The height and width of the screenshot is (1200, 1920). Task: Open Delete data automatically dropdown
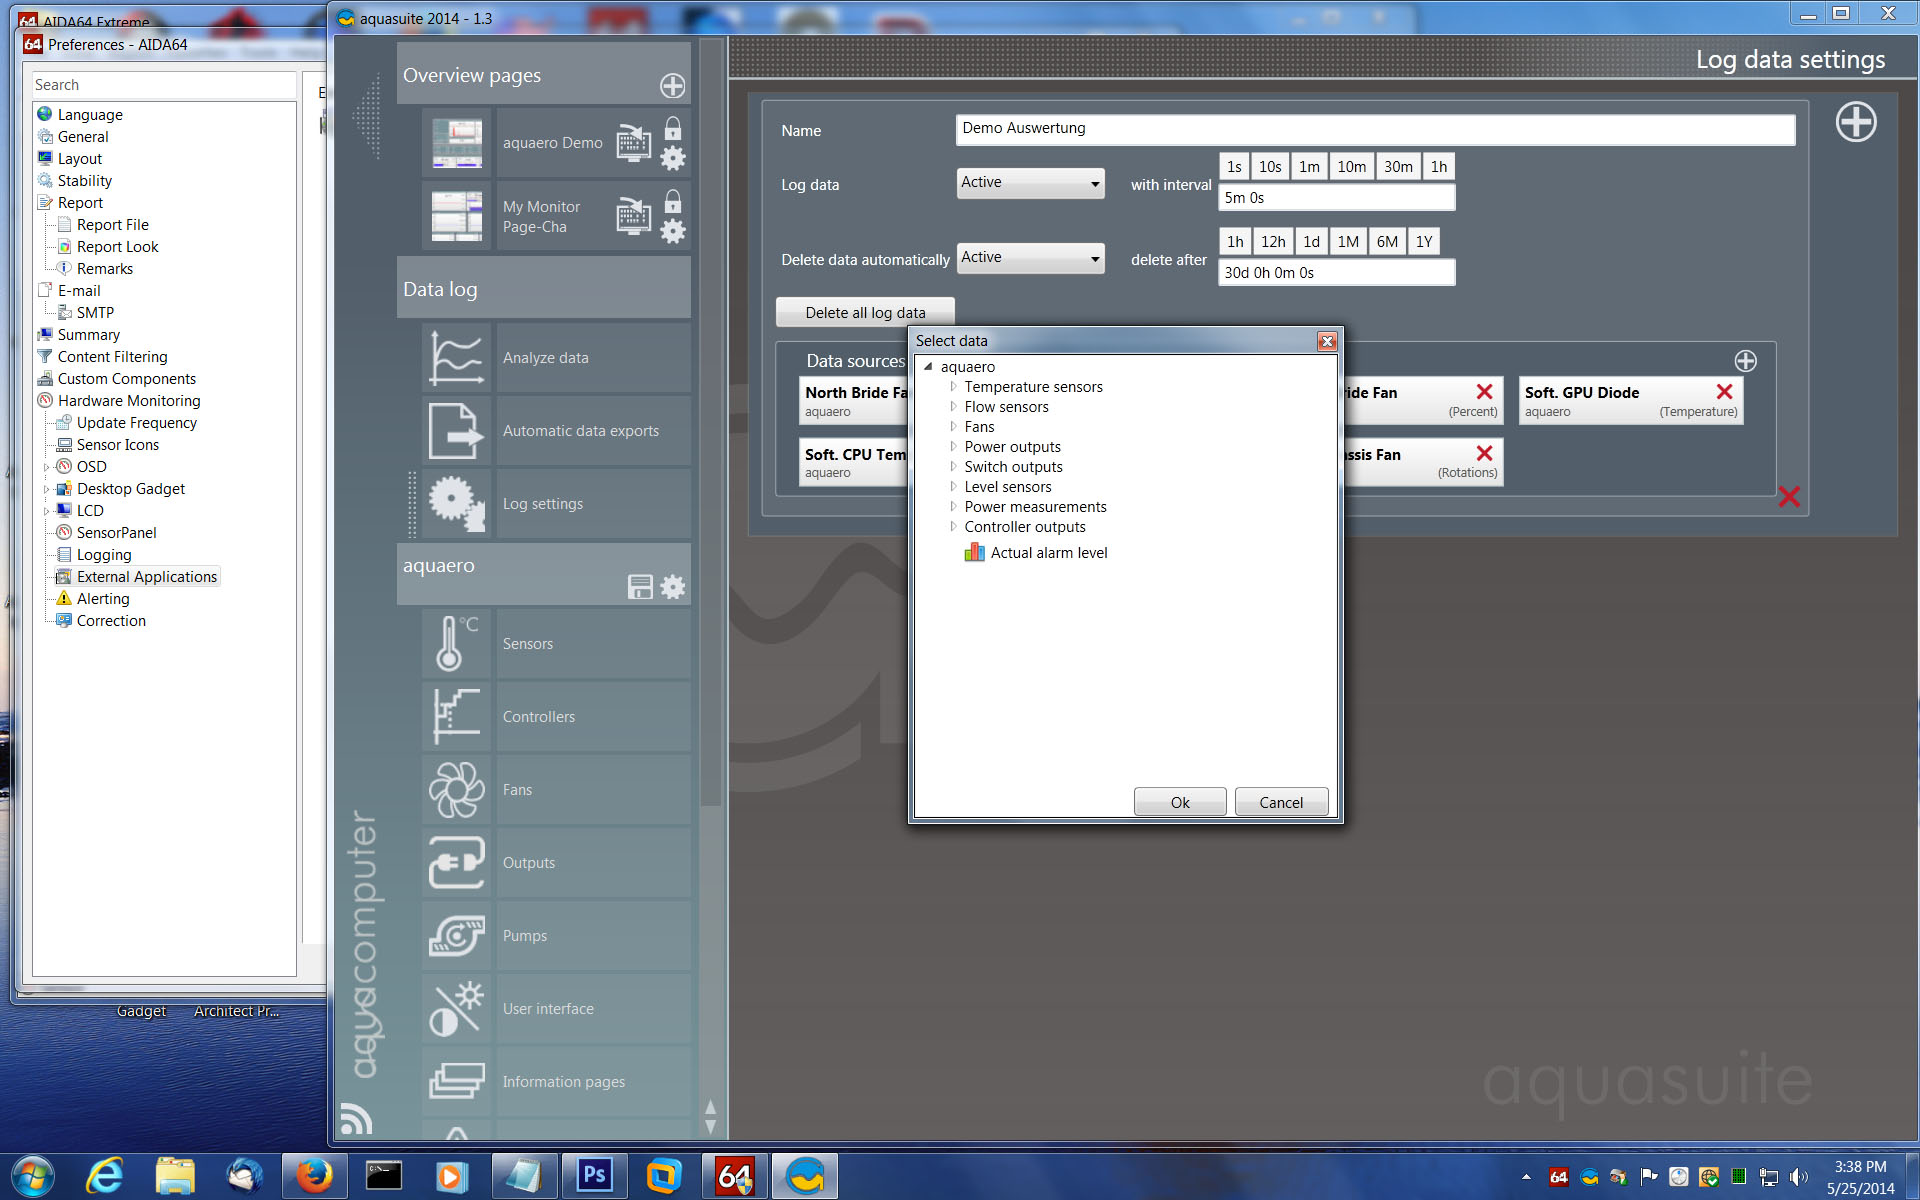coord(1030,258)
